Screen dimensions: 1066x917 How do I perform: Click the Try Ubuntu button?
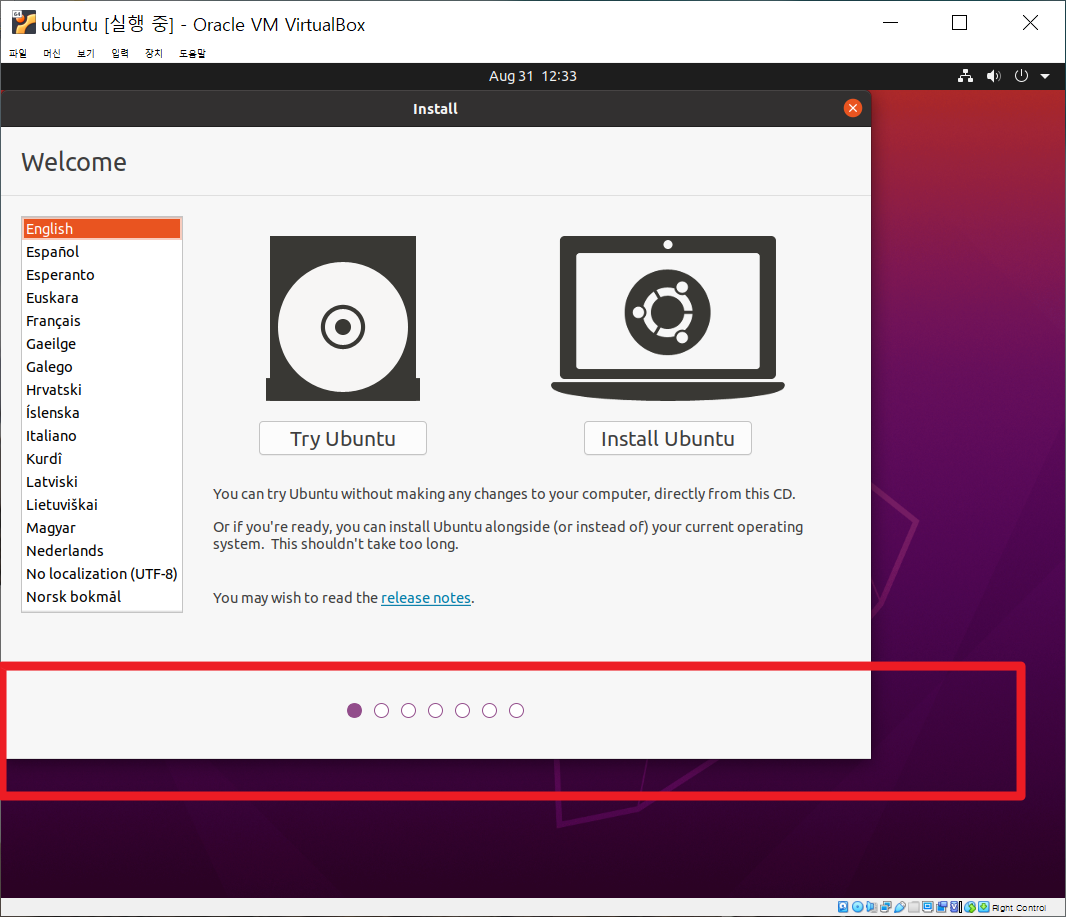tap(343, 438)
